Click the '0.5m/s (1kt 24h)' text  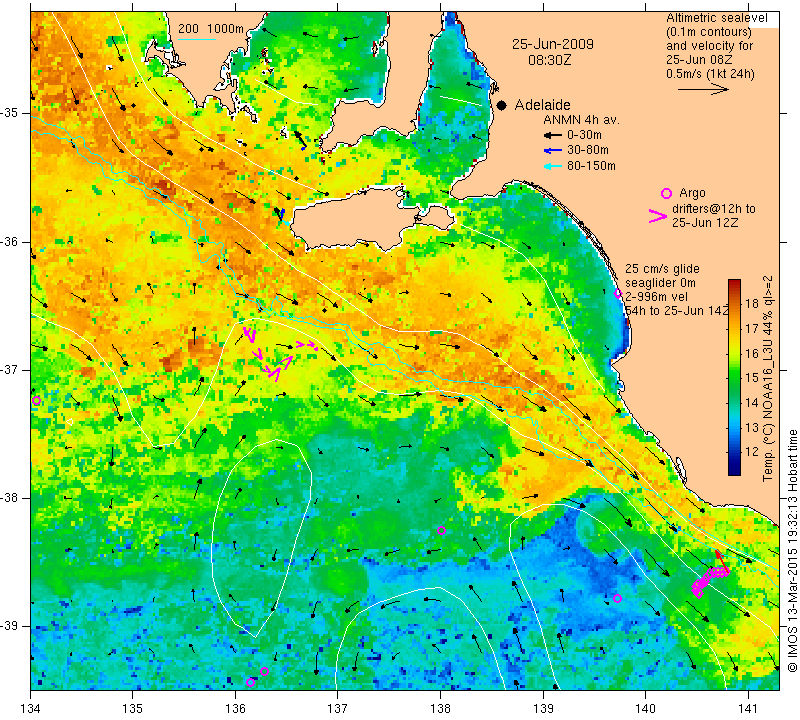click(x=710, y=74)
